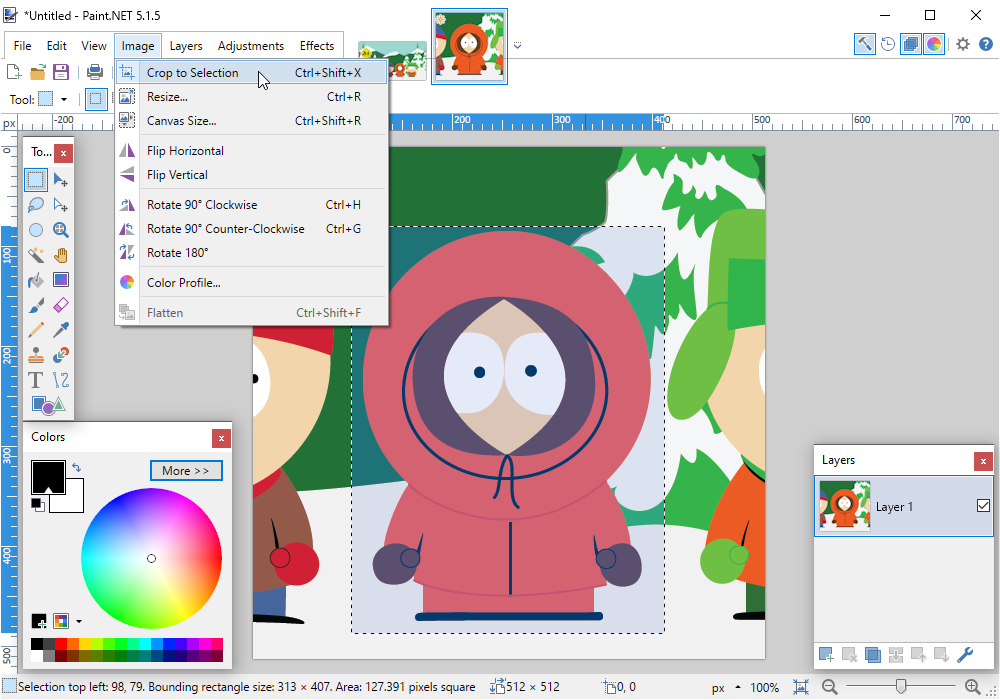Viewport: 1000px width, 700px height.
Task: Choose Rotate 180°
Action: click(251, 252)
